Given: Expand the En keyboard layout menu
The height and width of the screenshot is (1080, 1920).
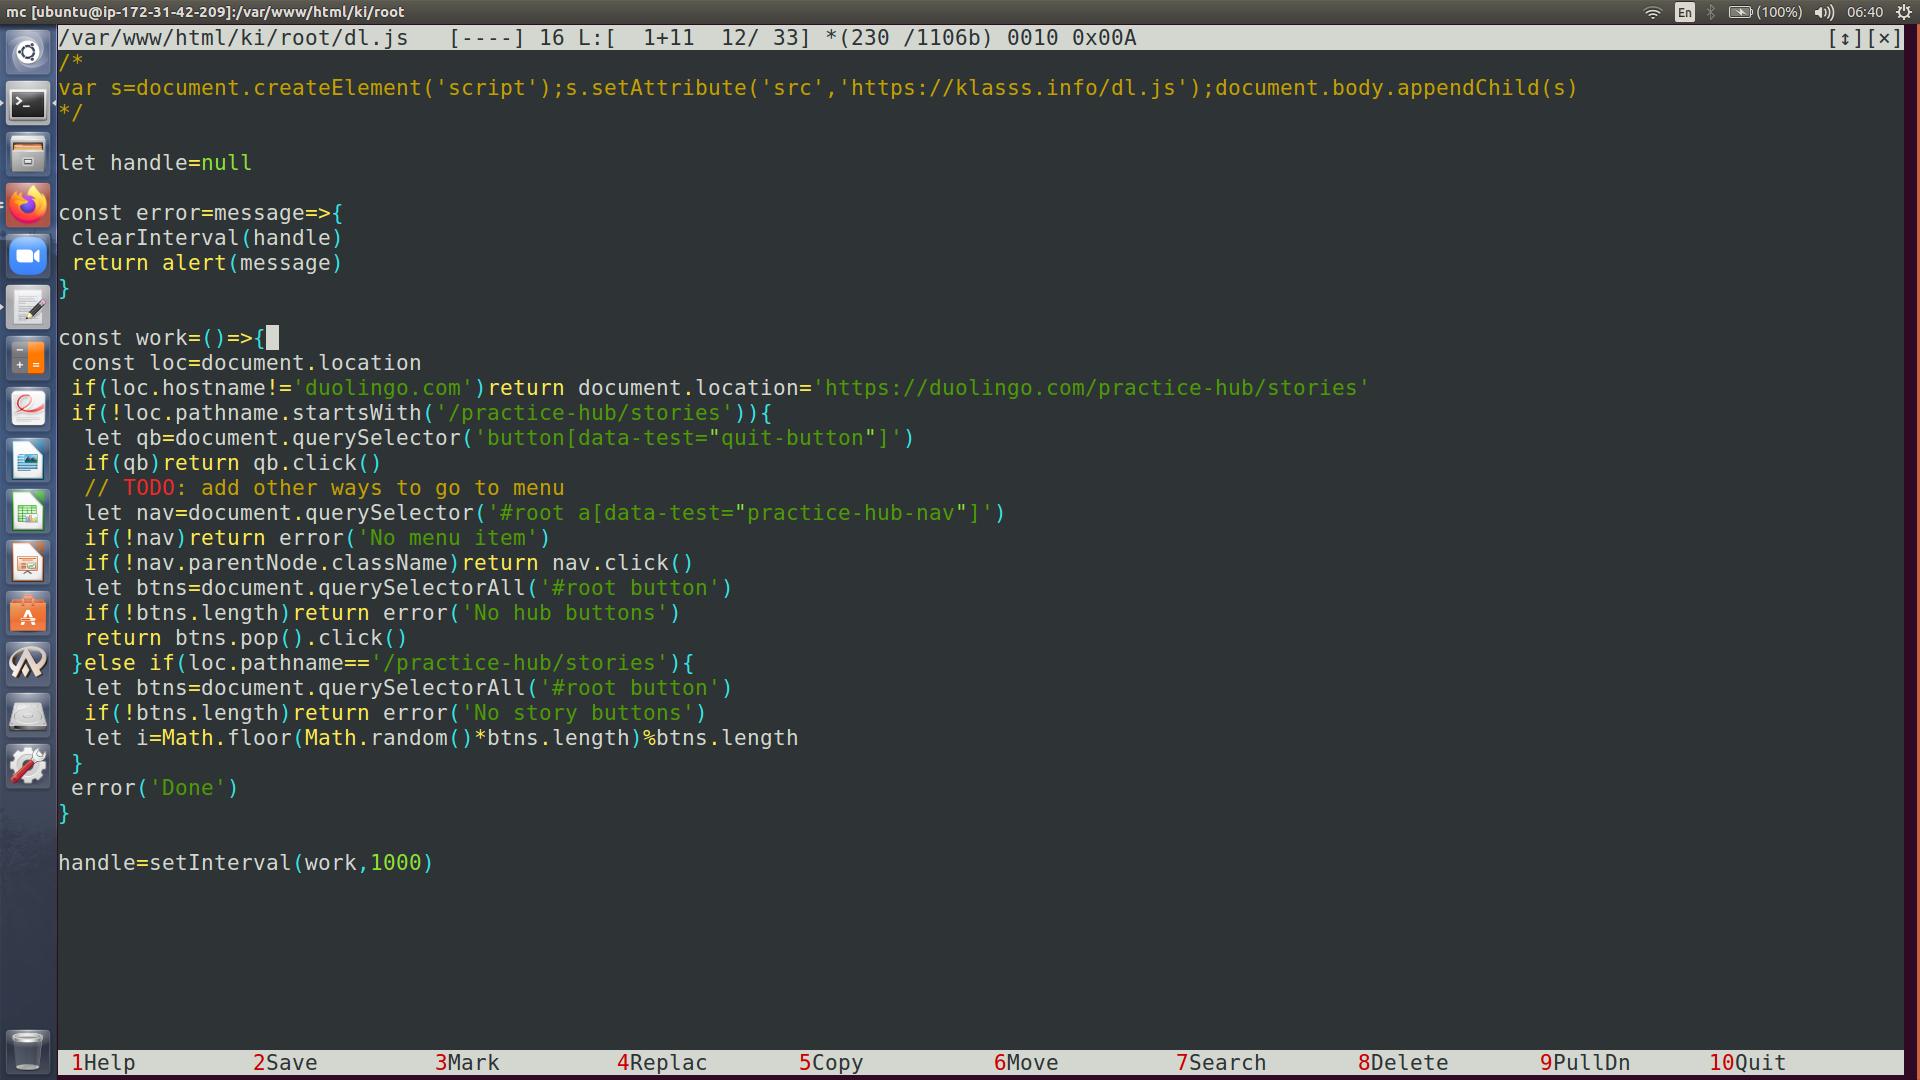Looking at the screenshot, I should (x=1685, y=12).
